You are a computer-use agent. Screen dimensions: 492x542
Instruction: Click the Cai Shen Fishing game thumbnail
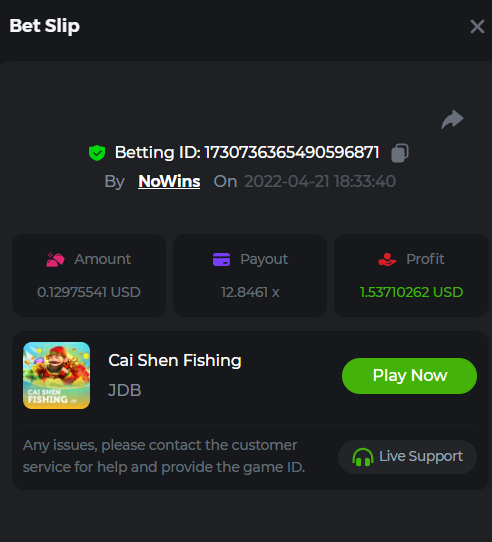(x=56, y=375)
